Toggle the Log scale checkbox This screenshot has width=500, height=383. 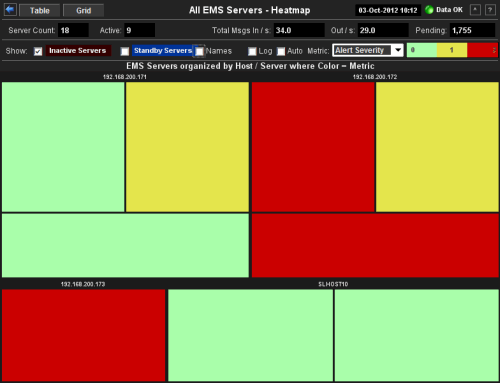(252, 51)
